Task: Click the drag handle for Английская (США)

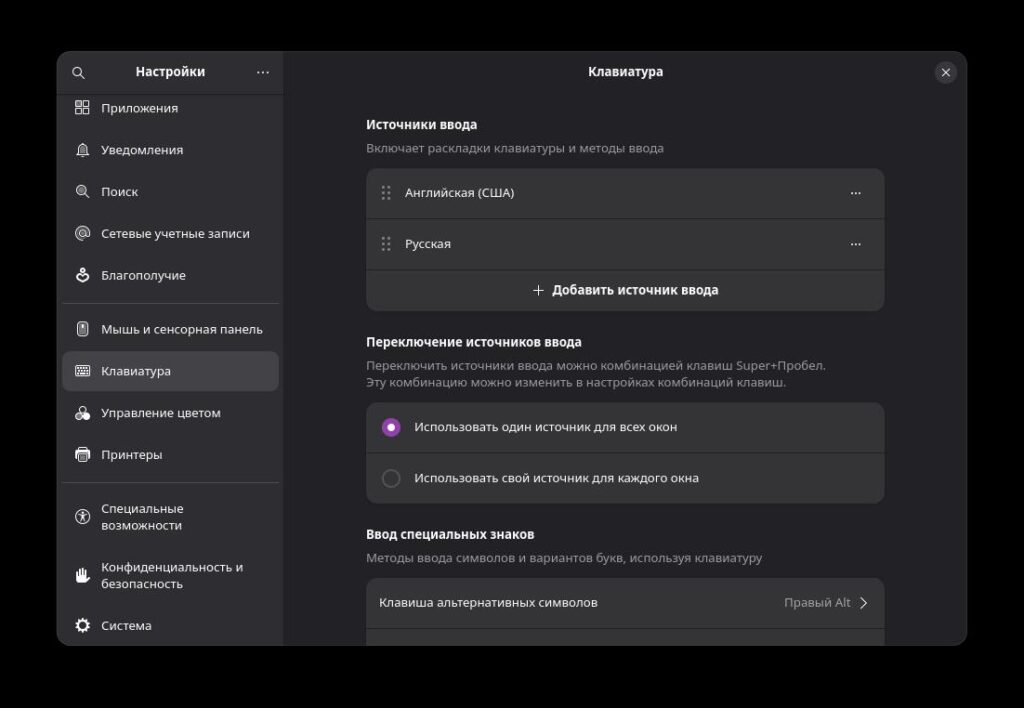Action: click(x=386, y=193)
